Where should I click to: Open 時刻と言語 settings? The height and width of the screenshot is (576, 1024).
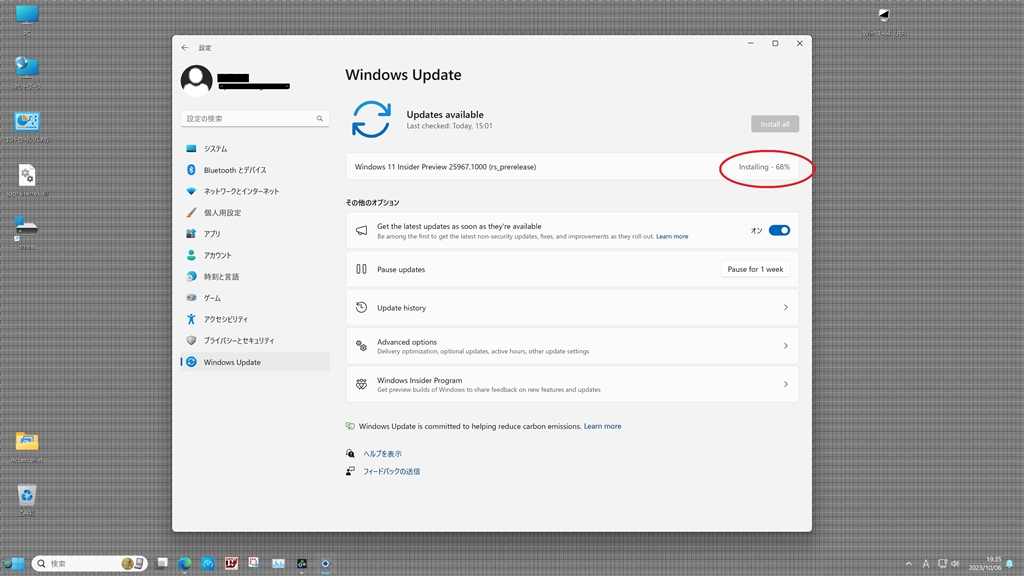(x=255, y=277)
